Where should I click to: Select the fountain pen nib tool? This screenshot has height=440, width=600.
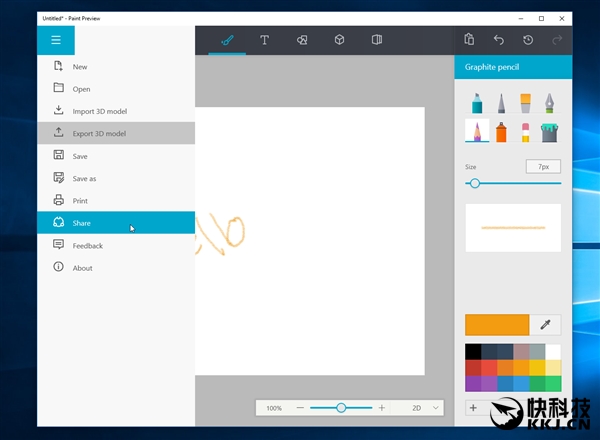[549, 103]
